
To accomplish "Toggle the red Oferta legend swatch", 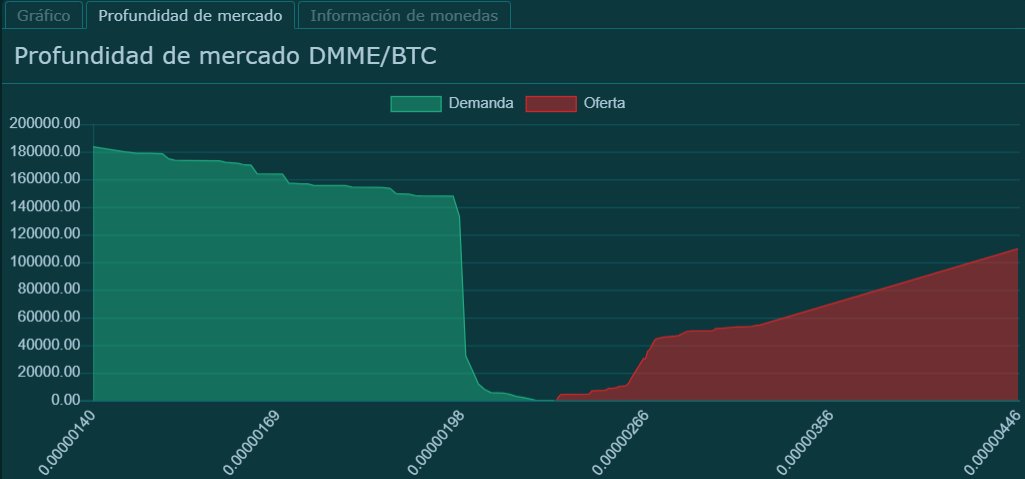I will pos(551,103).
